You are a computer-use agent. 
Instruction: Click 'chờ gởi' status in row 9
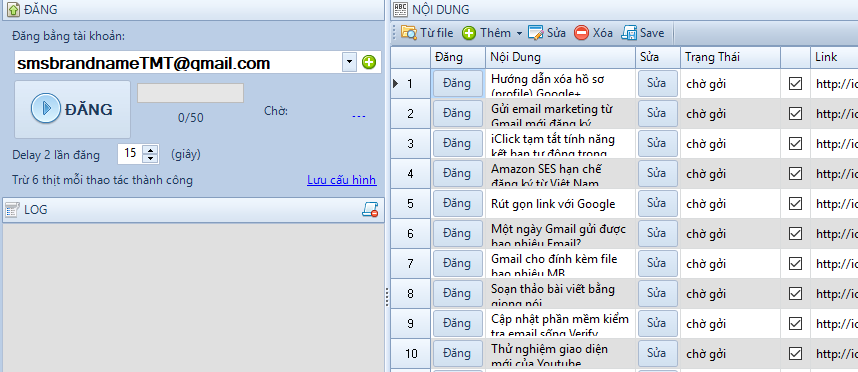[731, 323]
